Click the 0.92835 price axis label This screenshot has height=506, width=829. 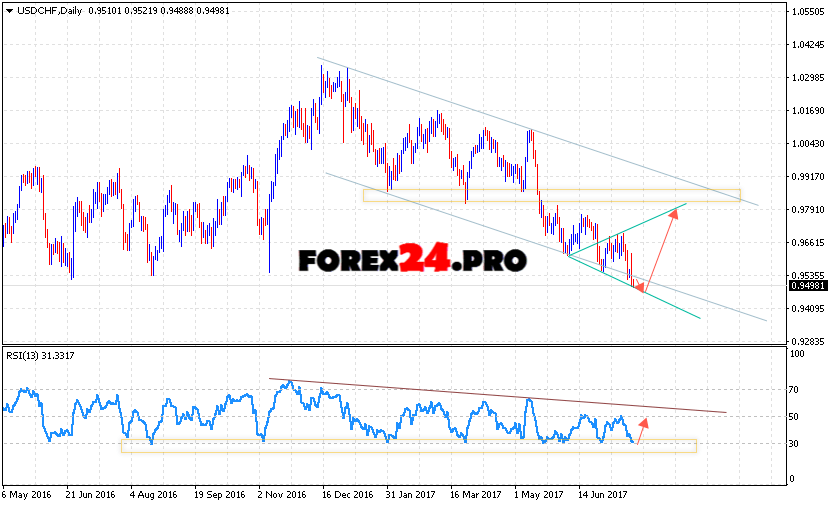click(806, 341)
